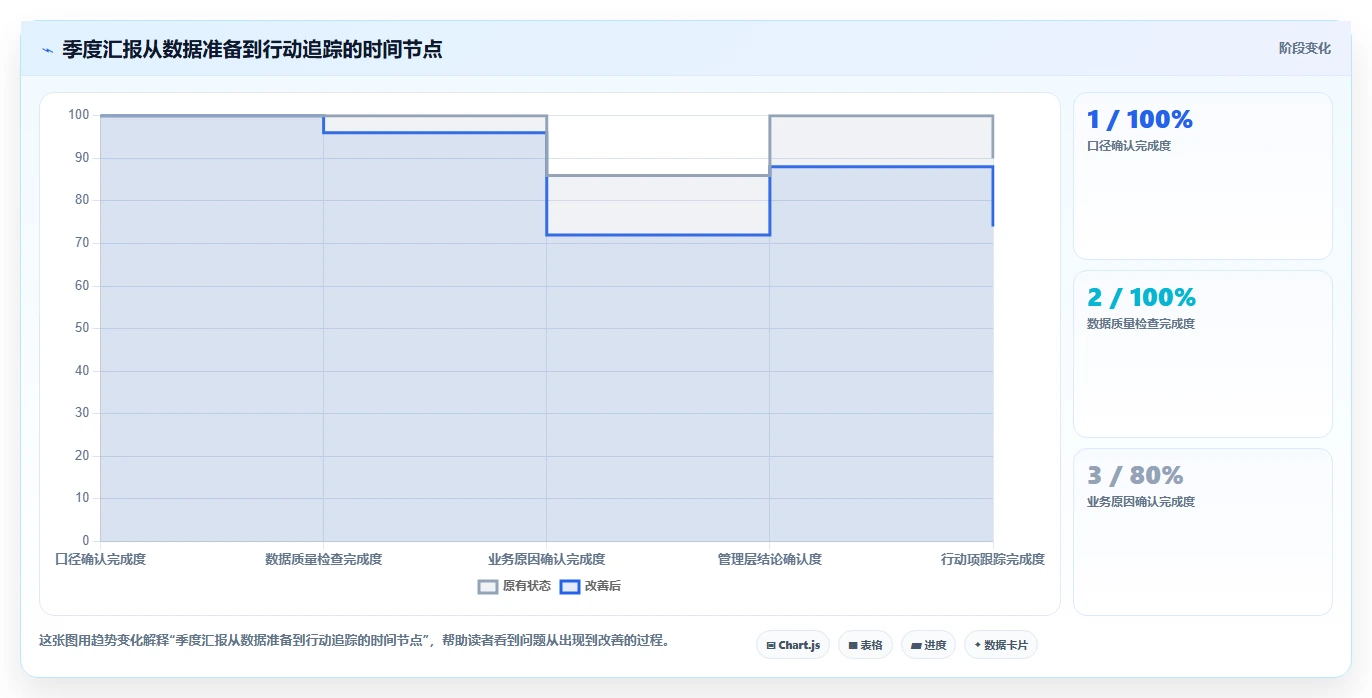Click the lightning icon beside the title
The height and width of the screenshot is (698, 1372).
[x=48, y=50]
